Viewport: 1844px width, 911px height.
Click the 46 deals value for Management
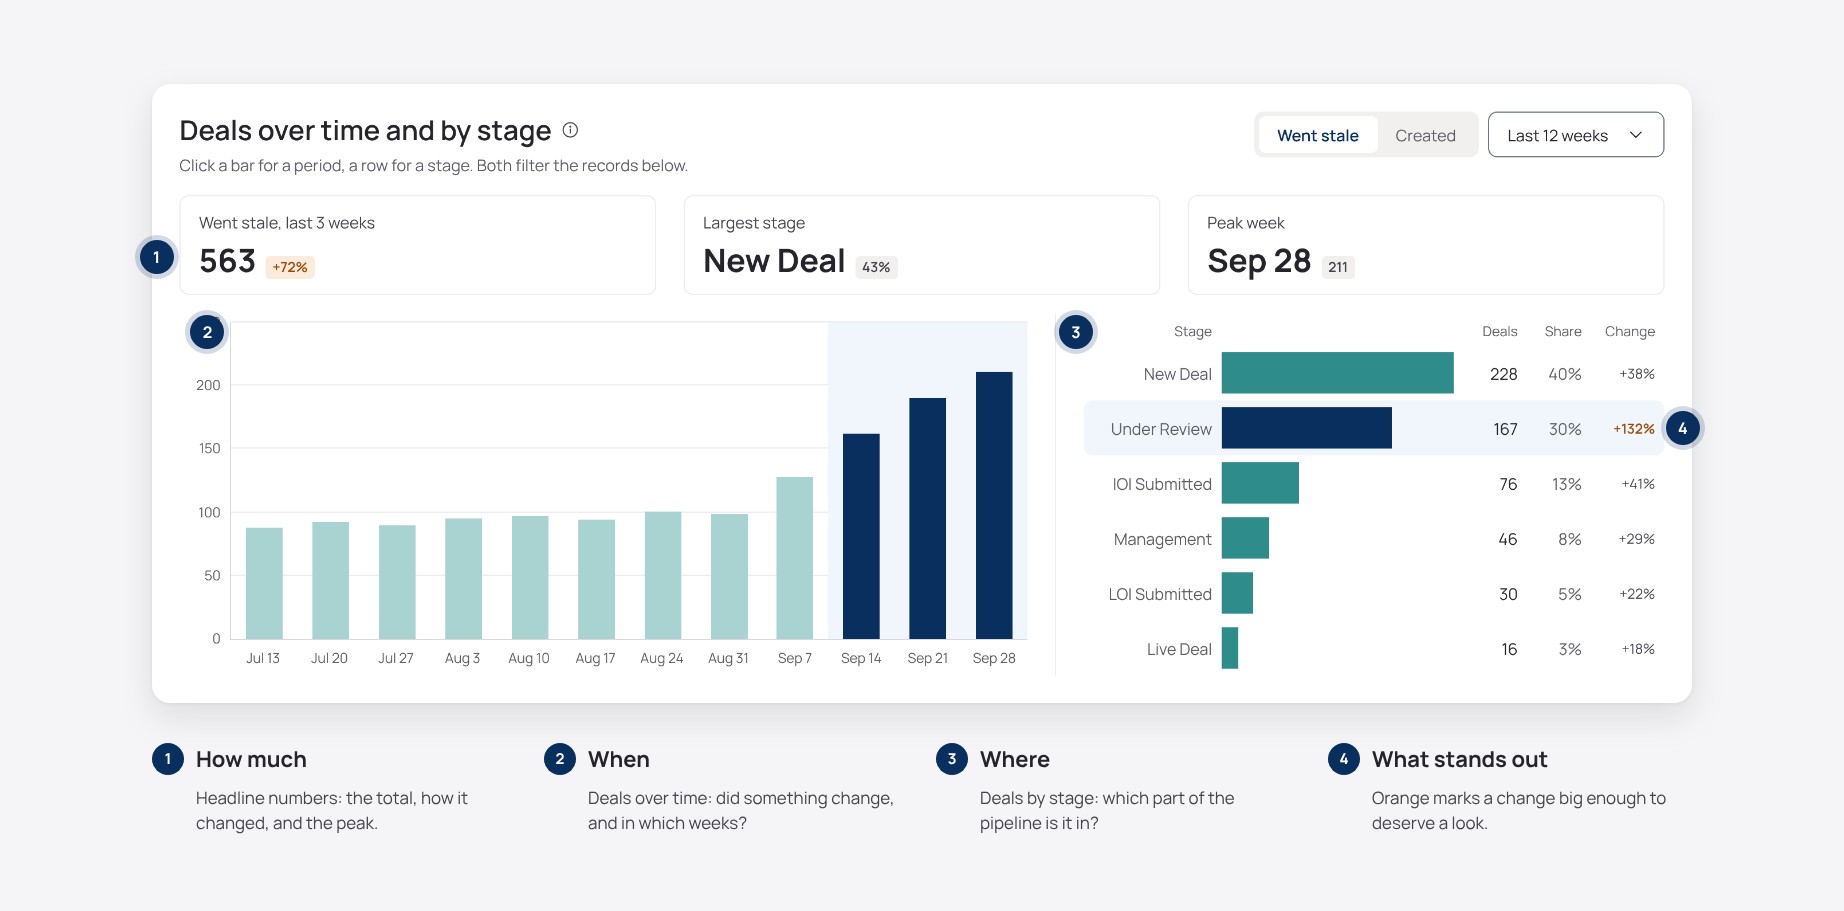click(x=1508, y=539)
